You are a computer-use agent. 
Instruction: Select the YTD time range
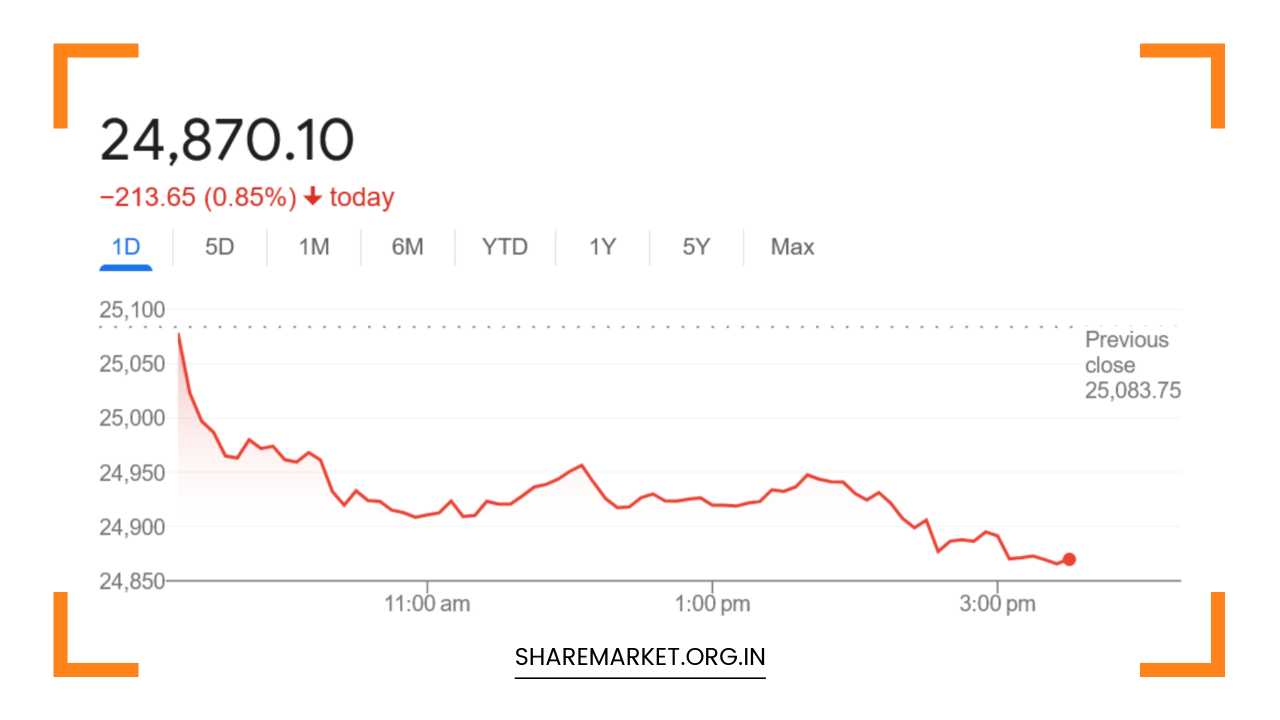click(x=505, y=247)
